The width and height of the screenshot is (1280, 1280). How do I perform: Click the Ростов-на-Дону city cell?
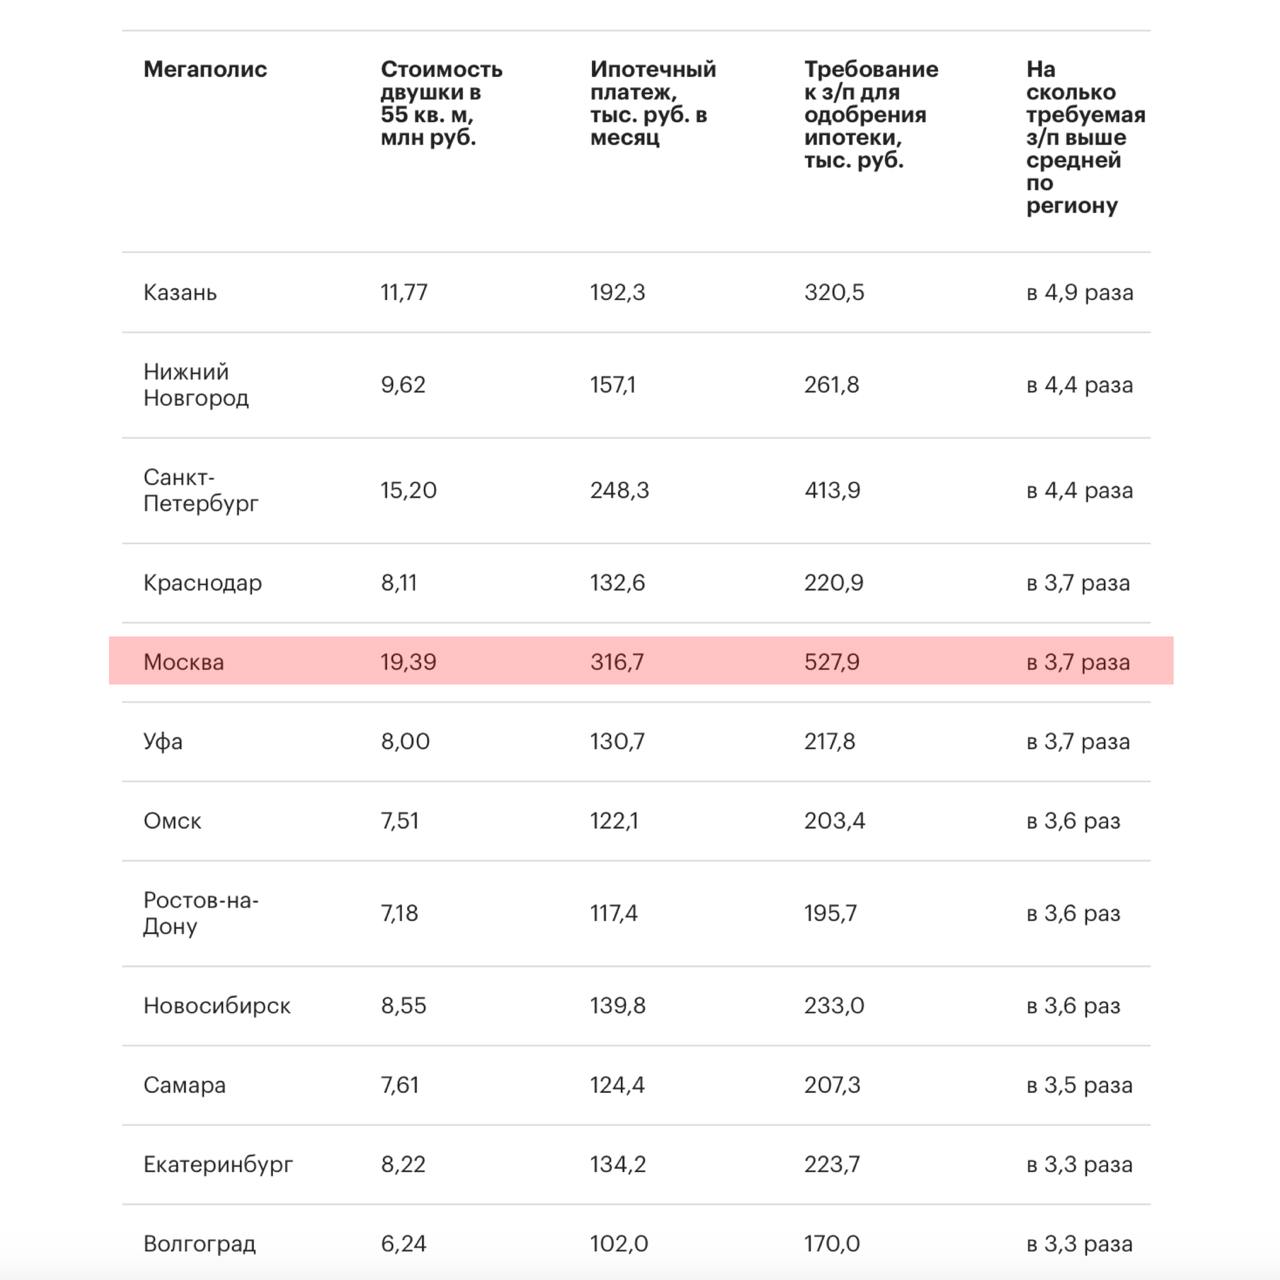pyautogui.click(x=201, y=913)
